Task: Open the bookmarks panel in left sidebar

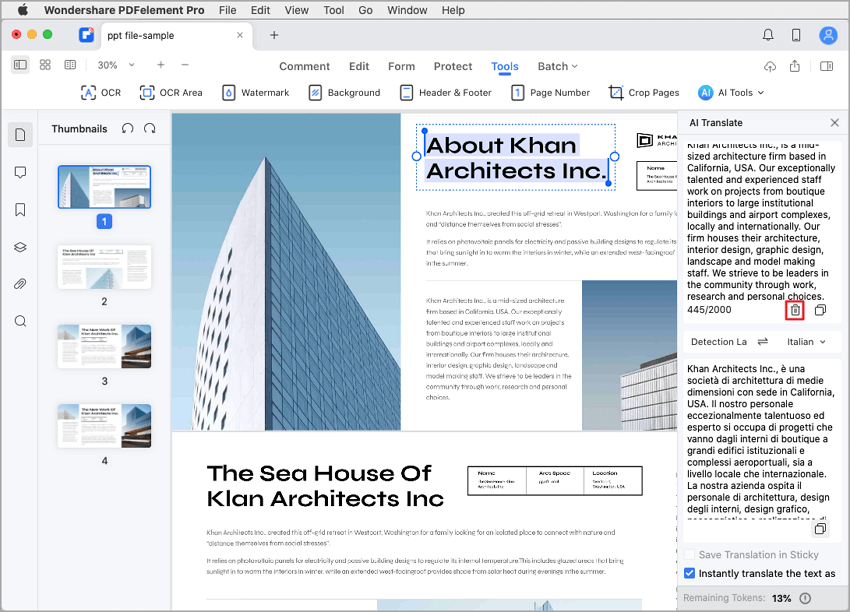Action: click(20, 210)
